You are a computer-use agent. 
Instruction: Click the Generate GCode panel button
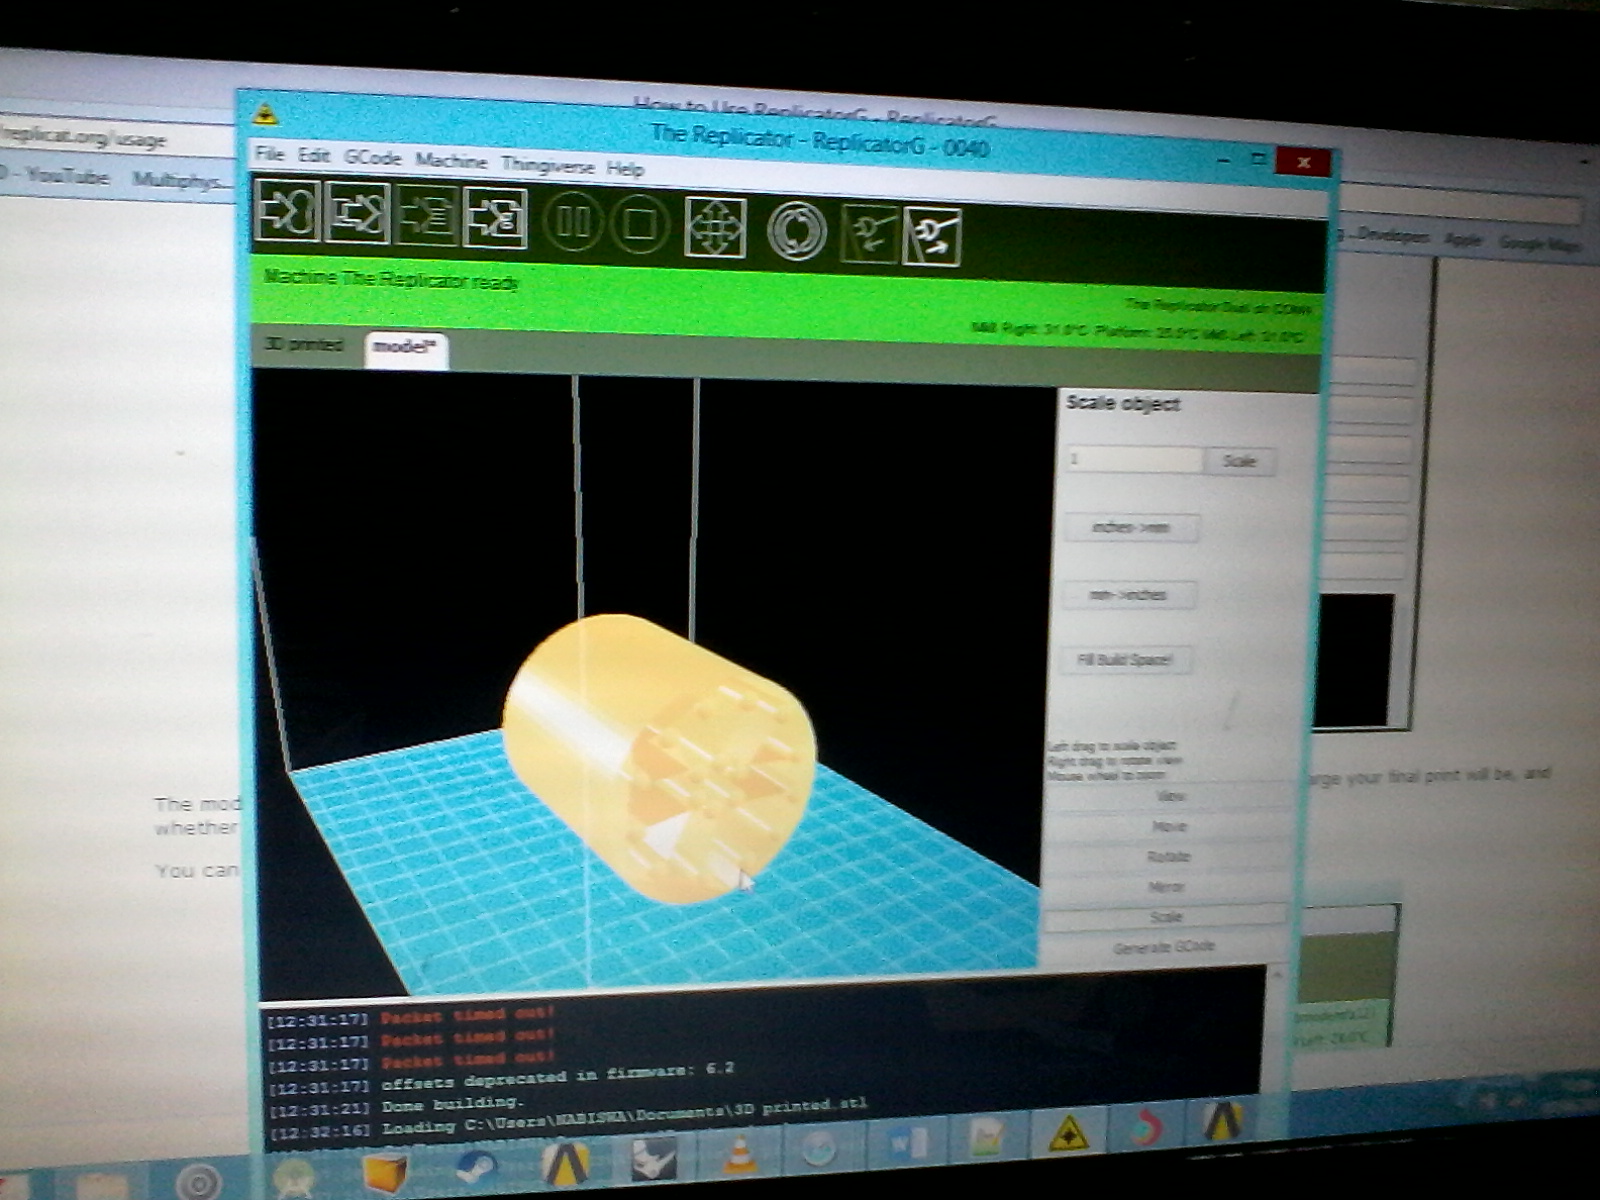point(1164,947)
